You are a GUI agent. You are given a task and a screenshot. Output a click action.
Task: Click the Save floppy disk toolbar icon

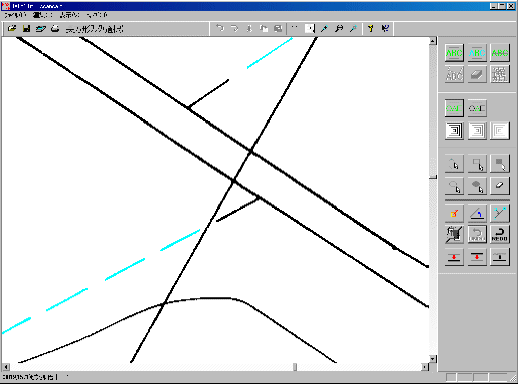point(26,29)
